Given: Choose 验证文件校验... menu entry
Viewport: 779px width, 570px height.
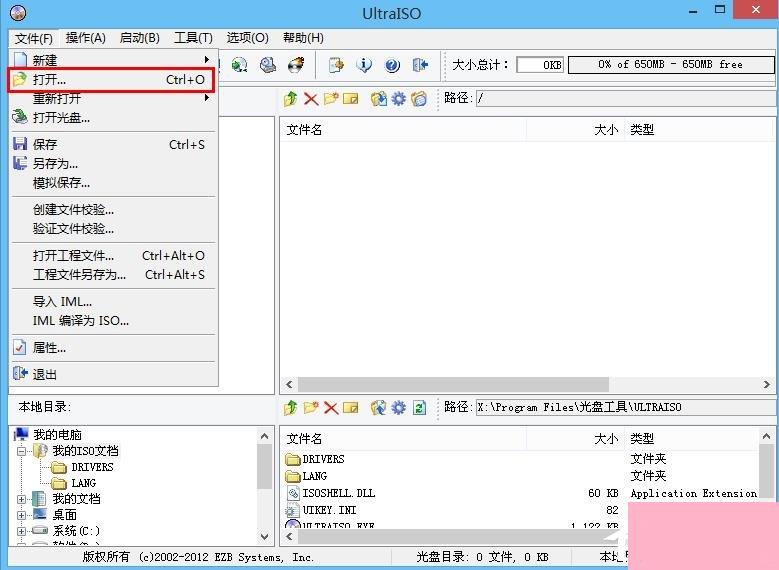Looking at the screenshot, I should coord(113,229).
